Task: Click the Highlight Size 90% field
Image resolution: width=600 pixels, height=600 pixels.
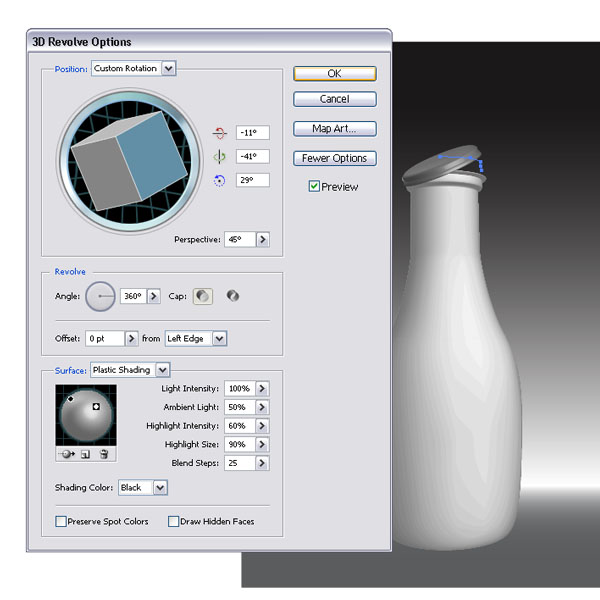Action: (x=240, y=445)
